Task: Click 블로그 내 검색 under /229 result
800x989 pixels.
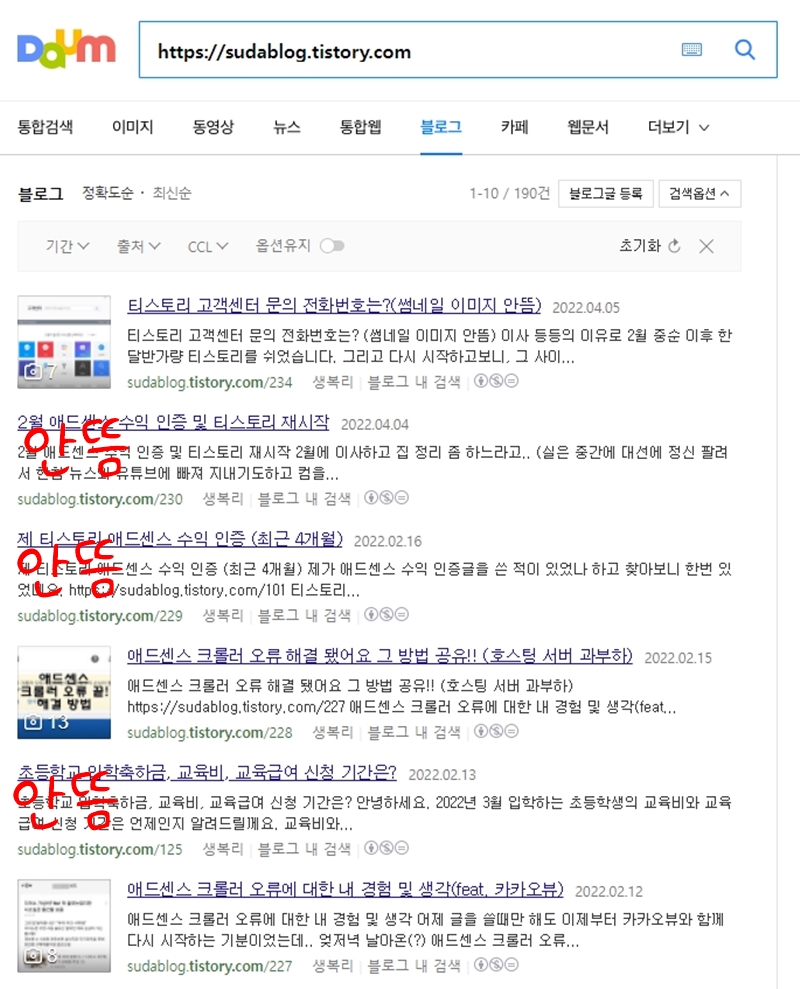Action: tap(304, 615)
